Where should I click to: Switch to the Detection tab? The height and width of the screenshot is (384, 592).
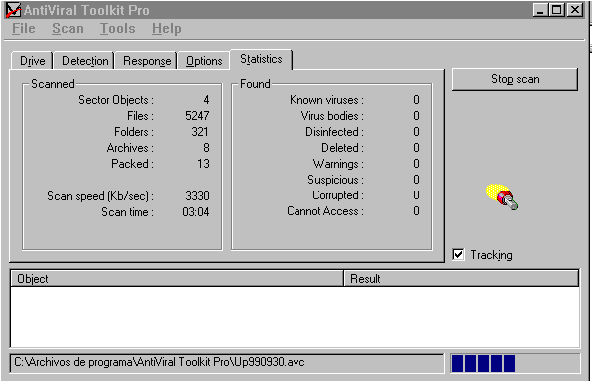click(85, 61)
